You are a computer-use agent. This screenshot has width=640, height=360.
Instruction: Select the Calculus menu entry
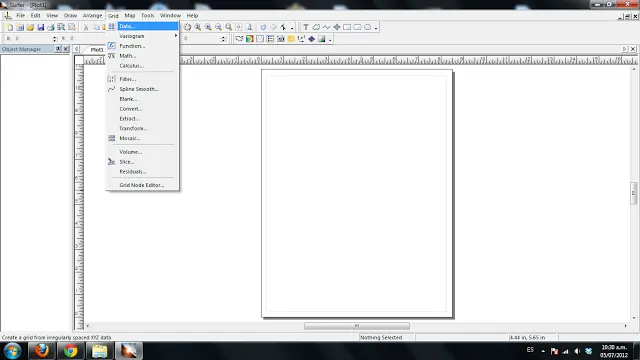coord(142,66)
